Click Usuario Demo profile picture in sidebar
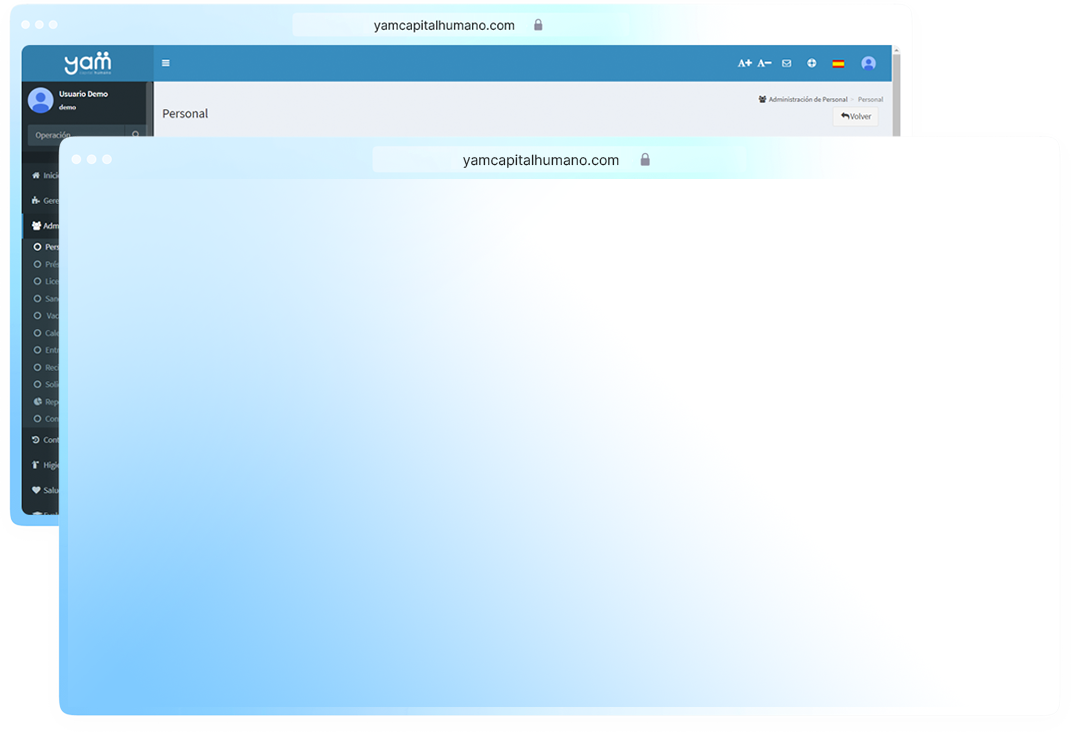Viewport: 1071px width, 732px height. point(40,100)
